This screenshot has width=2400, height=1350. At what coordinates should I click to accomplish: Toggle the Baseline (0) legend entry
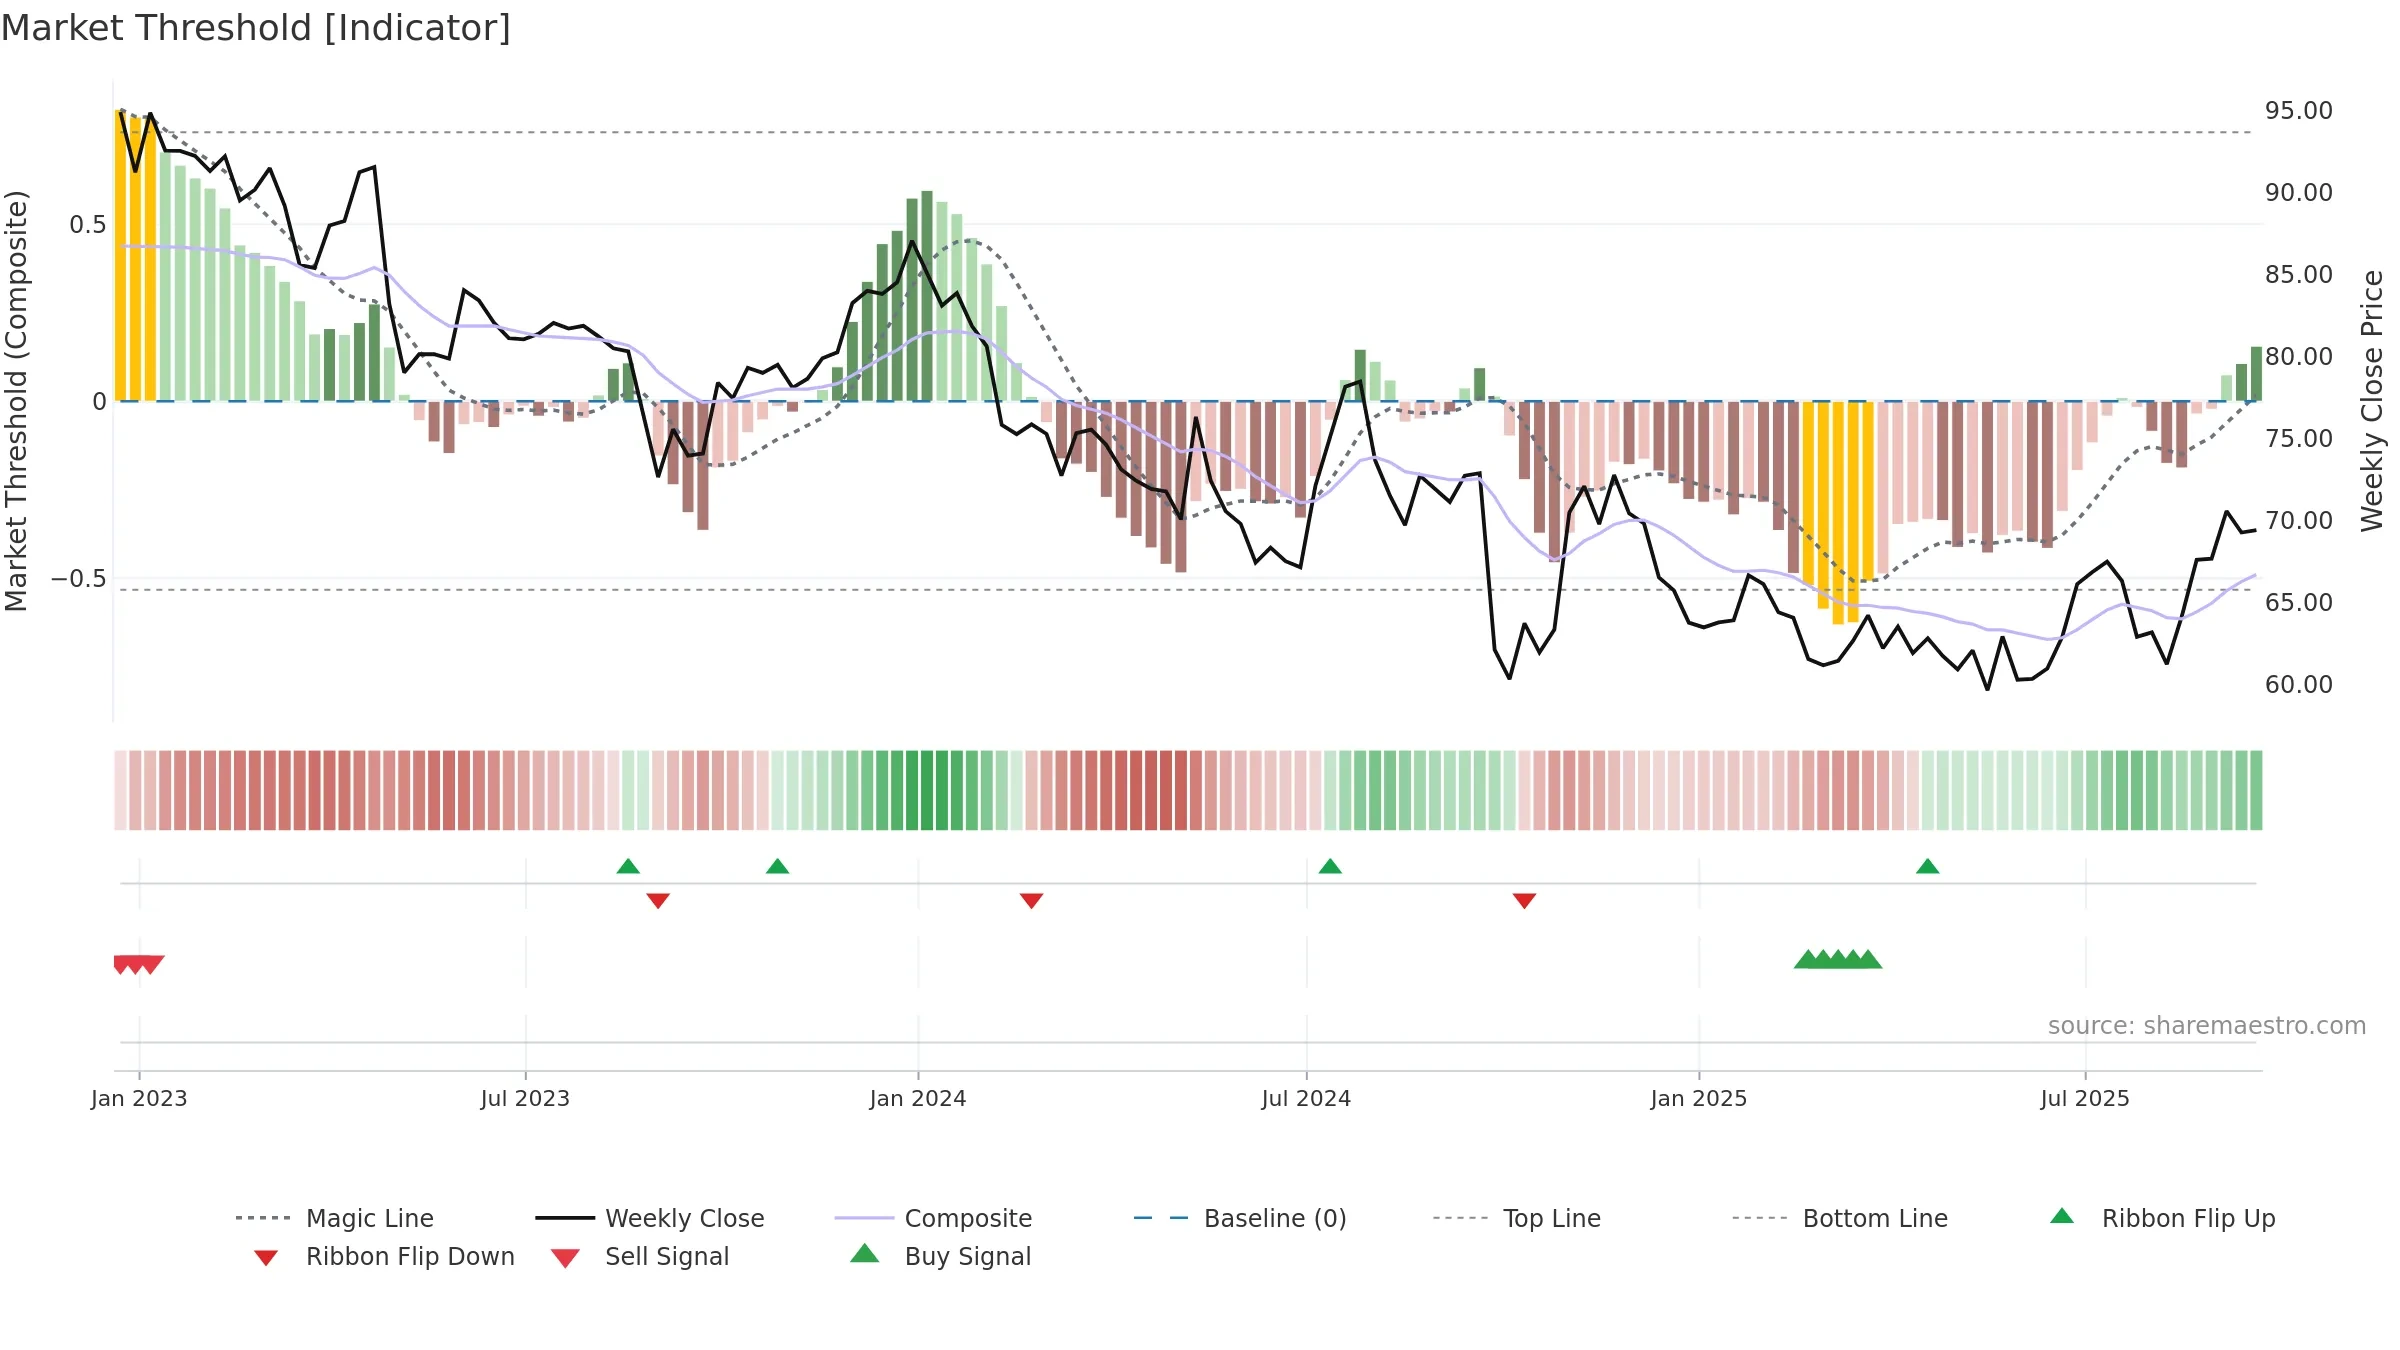click(1240, 1218)
